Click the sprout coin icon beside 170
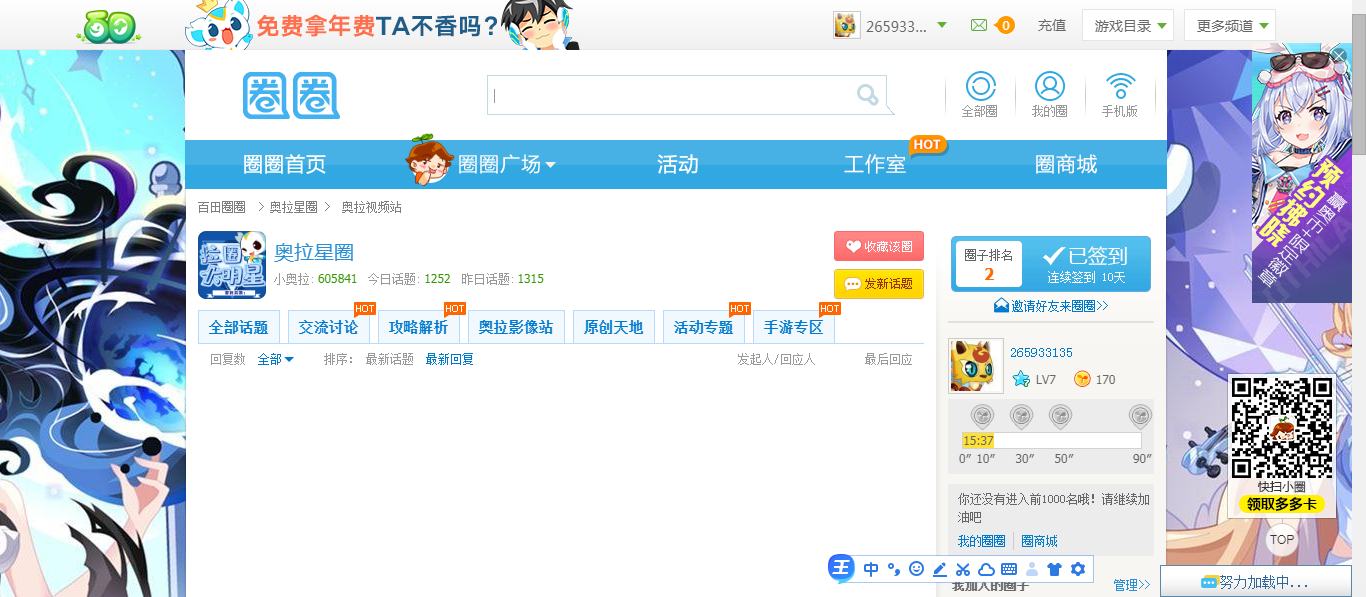Screen dimensions: 1366x597 pyautogui.click(x=1082, y=379)
